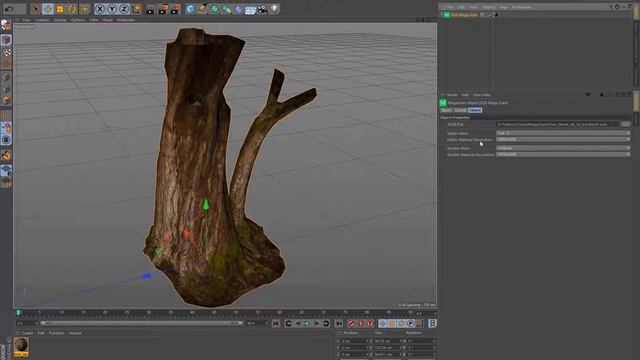Toggle Autokeying red button
640x360 pixels.
point(360,323)
